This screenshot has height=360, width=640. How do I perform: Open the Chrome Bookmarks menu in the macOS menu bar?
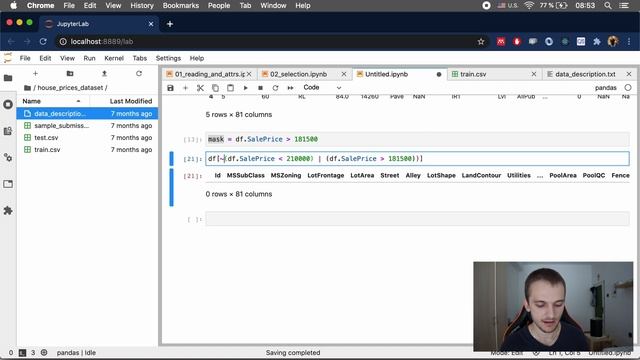click(x=180, y=6)
